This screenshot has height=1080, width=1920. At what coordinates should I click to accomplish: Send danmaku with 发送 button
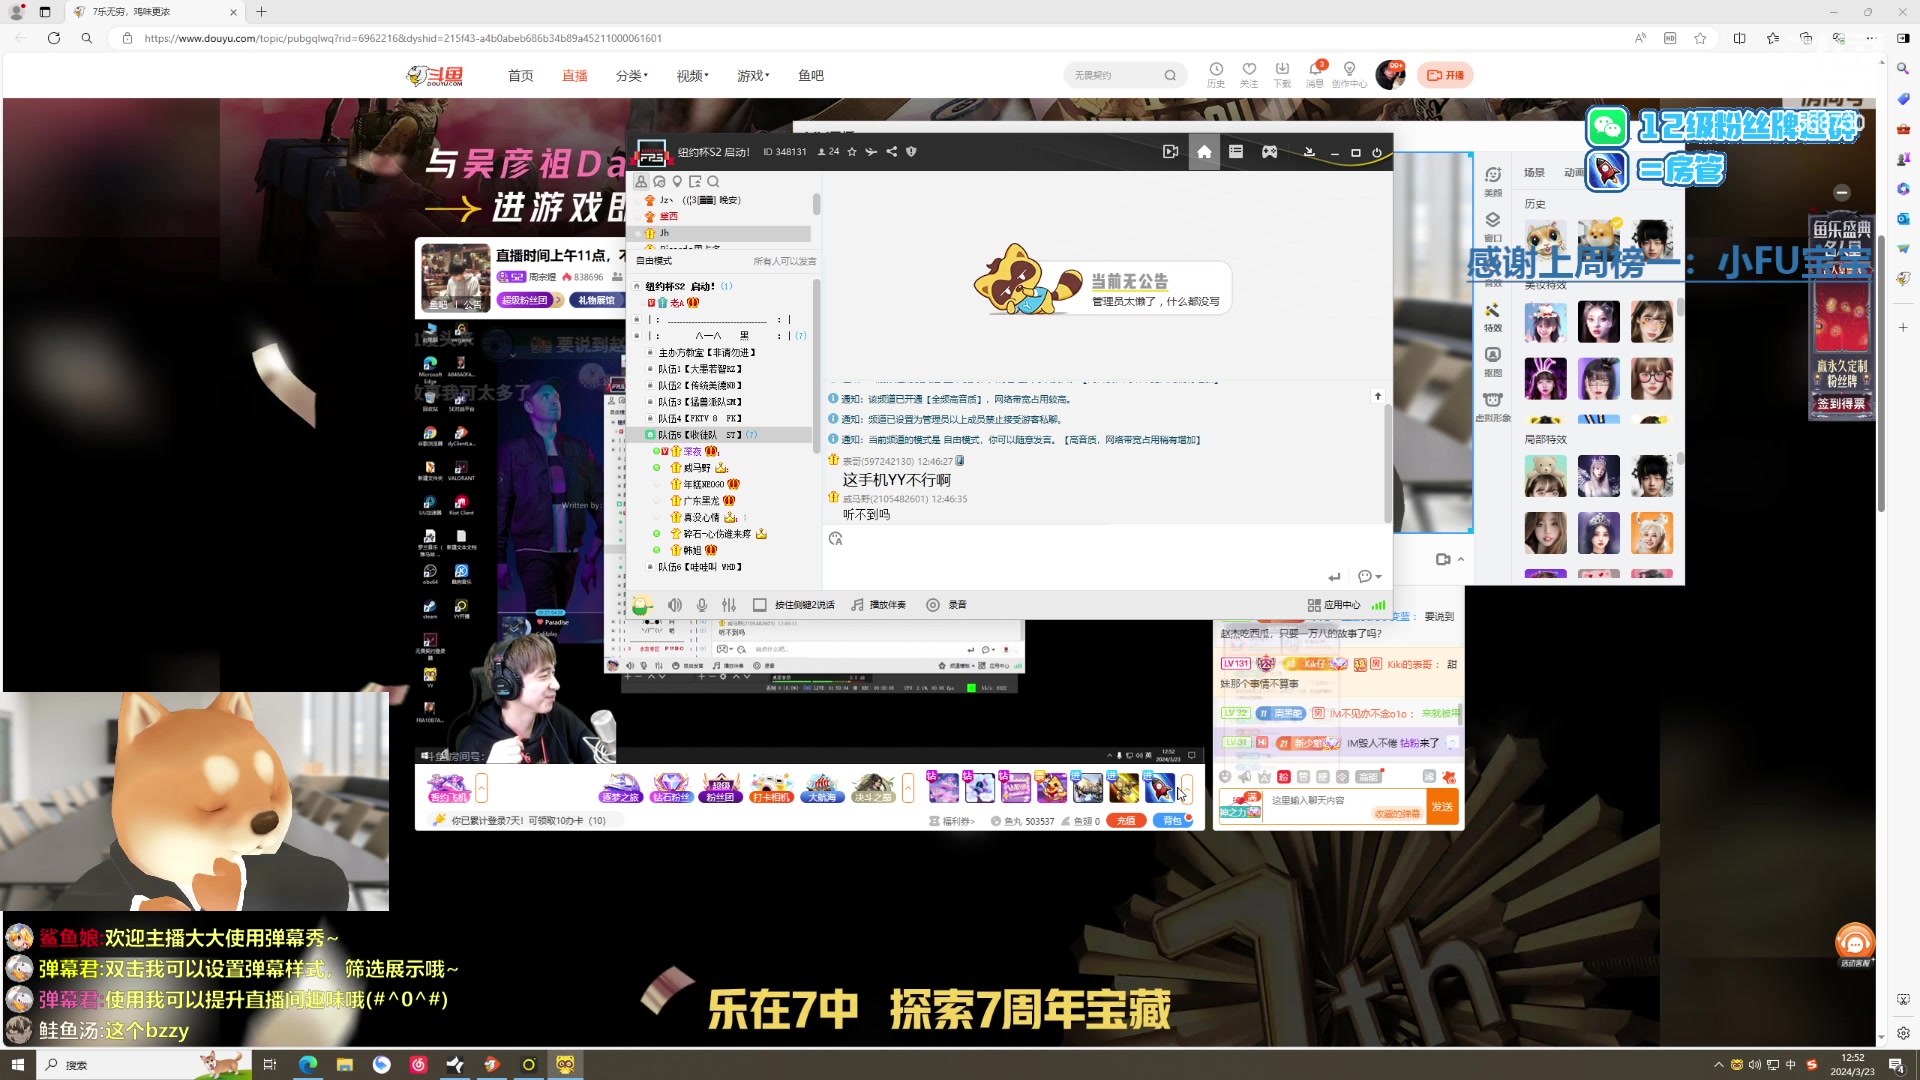[1442, 807]
